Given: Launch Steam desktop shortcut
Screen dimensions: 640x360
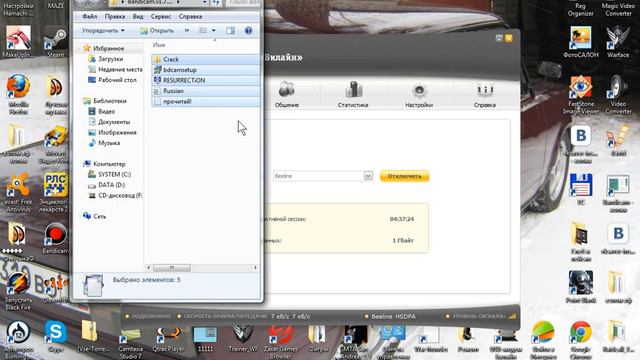Looking at the screenshot, I should coord(56,42).
